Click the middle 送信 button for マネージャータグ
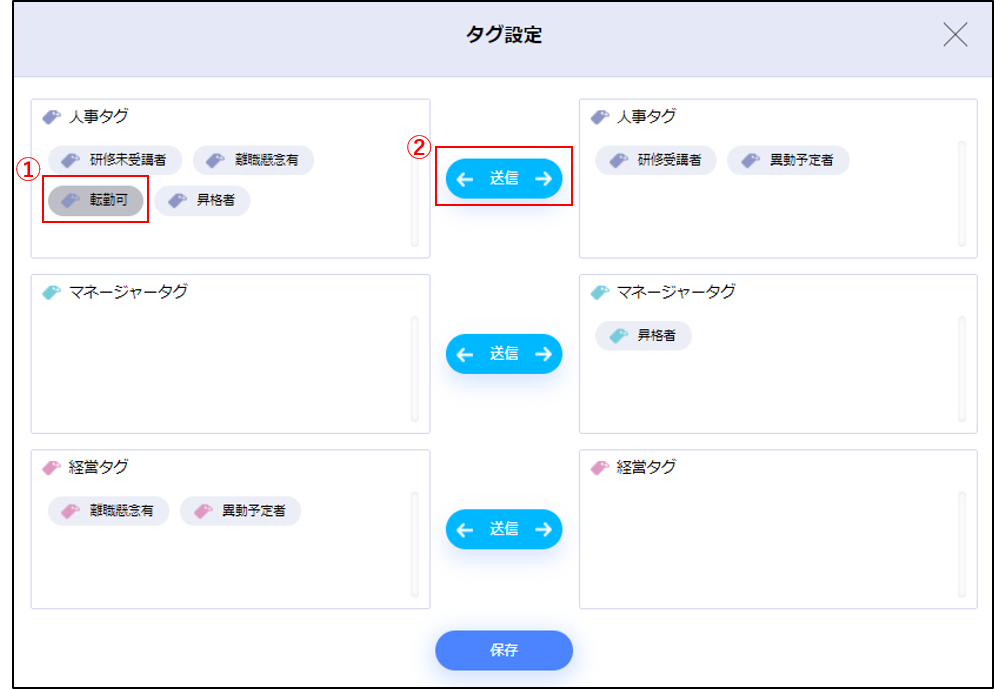The height and width of the screenshot is (689, 994). [x=504, y=354]
